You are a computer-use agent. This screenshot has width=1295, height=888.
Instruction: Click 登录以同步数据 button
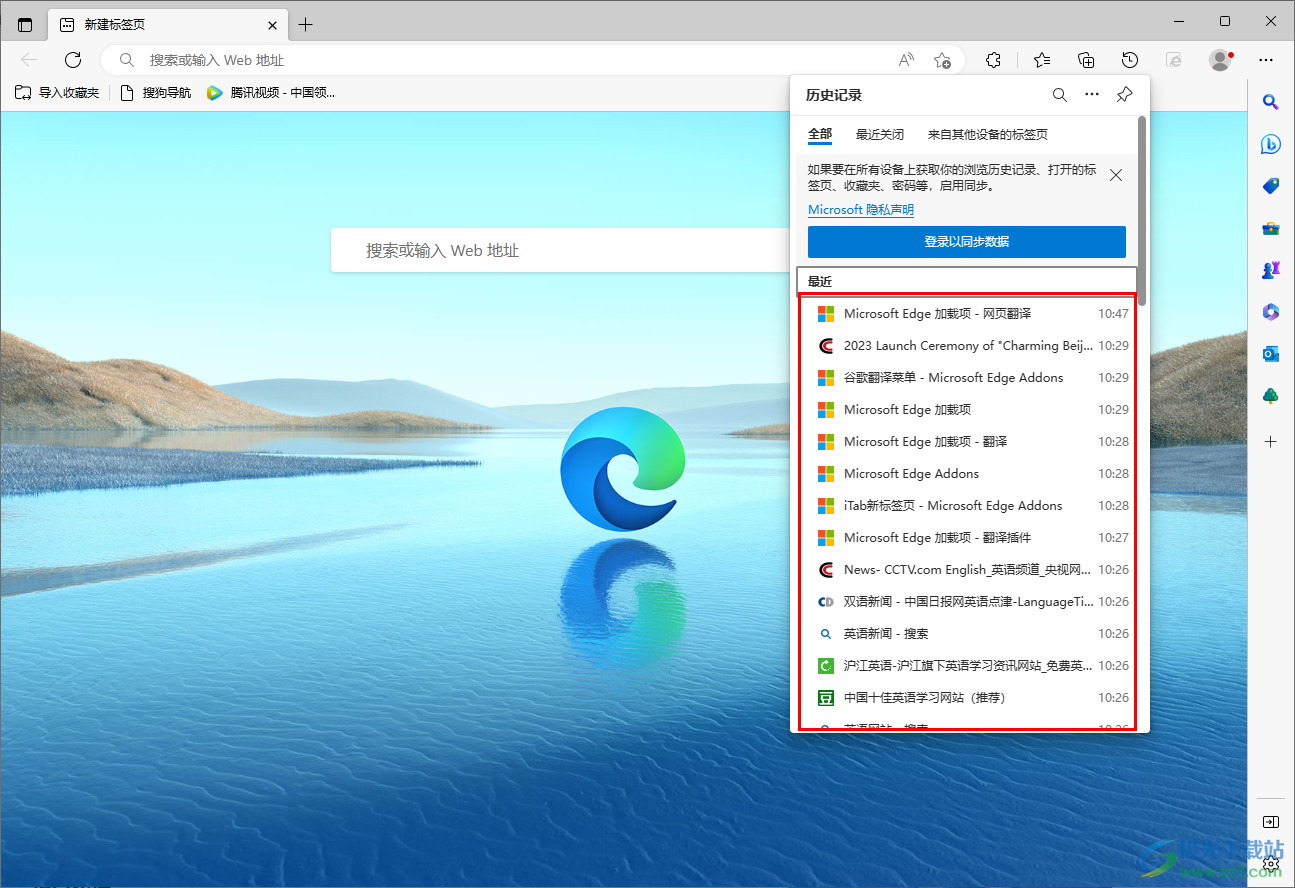tap(967, 242)
